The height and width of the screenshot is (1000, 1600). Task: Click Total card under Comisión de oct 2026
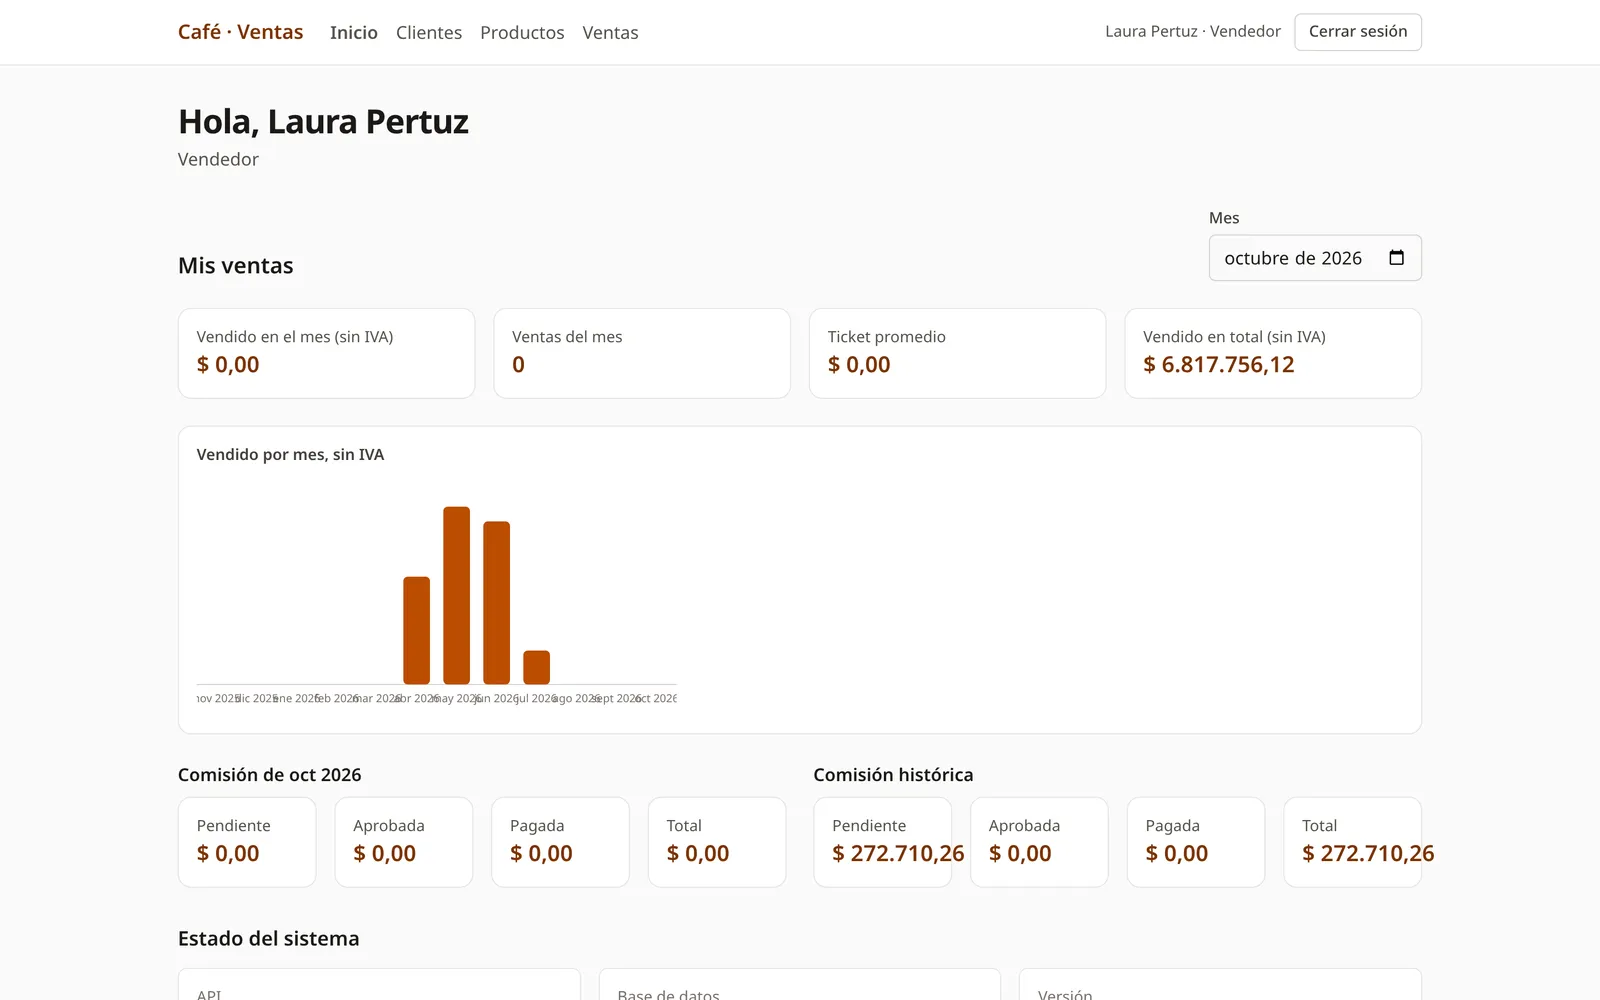coord(717,842)
